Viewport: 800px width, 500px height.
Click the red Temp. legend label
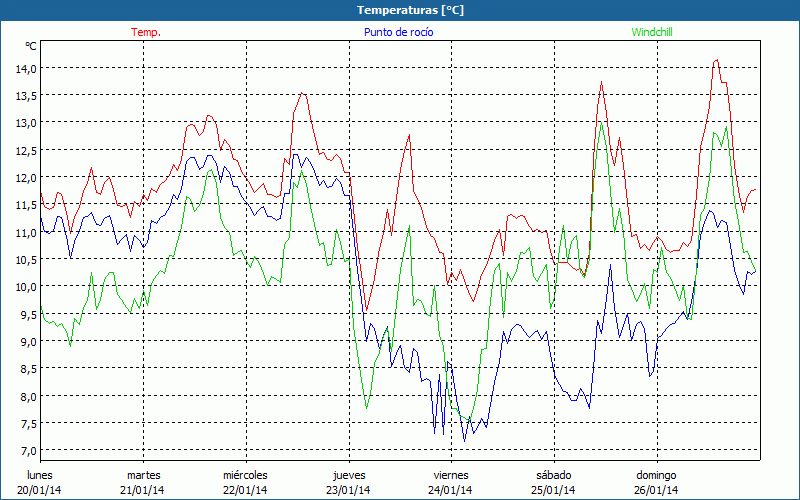tap(145, 32)
